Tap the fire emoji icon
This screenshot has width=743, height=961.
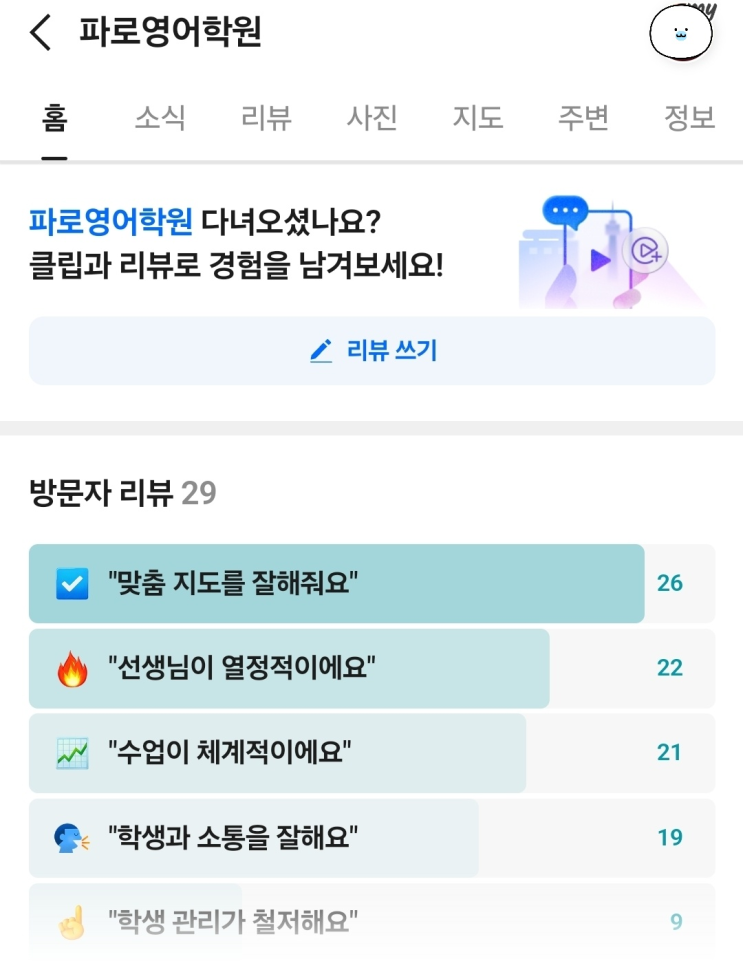(x=72, y=667)
